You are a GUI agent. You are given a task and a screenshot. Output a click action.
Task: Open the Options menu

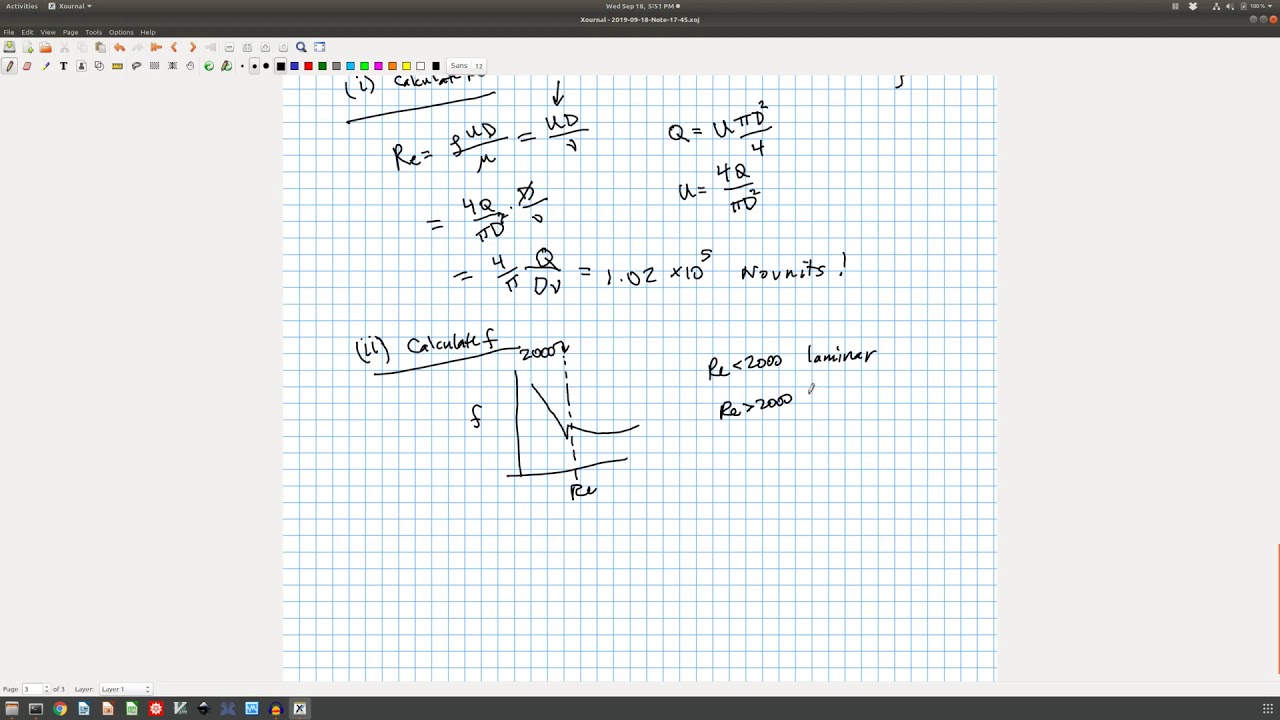121,32
